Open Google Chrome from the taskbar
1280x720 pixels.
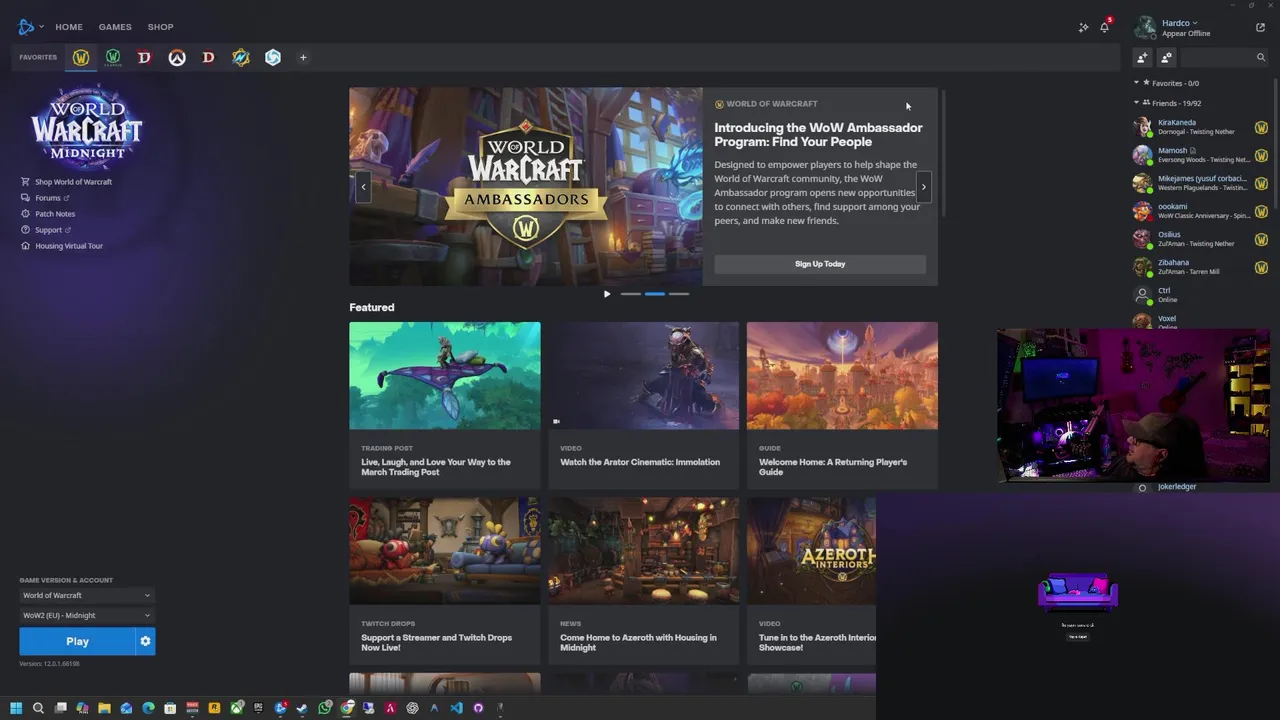pos(346,708)
